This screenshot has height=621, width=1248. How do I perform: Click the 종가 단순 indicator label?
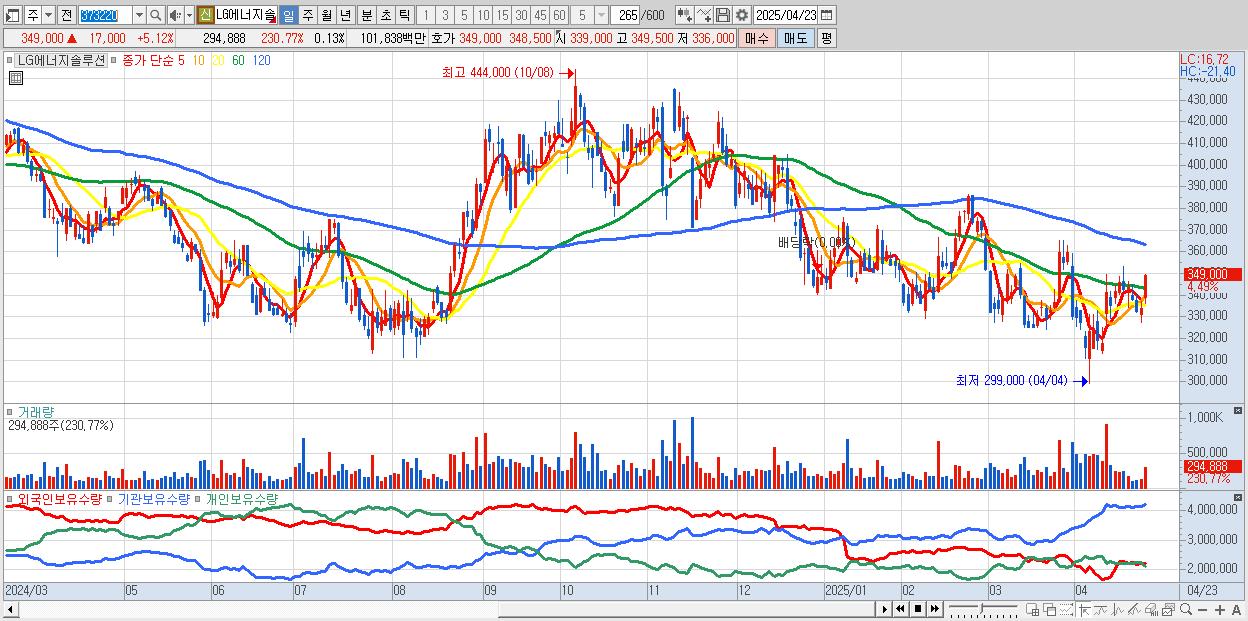pyautogui.click(x=147, y=60)
